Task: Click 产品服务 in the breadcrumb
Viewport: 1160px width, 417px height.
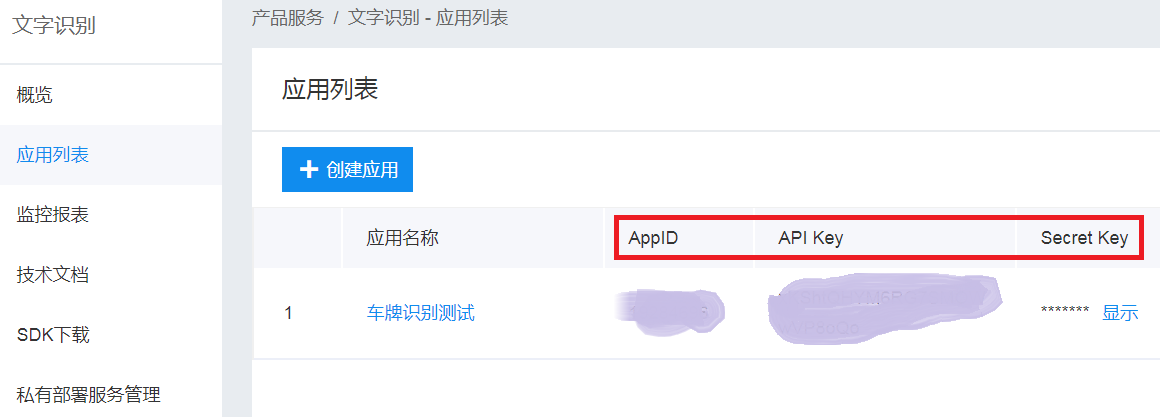Action: (x=288, y=18)
